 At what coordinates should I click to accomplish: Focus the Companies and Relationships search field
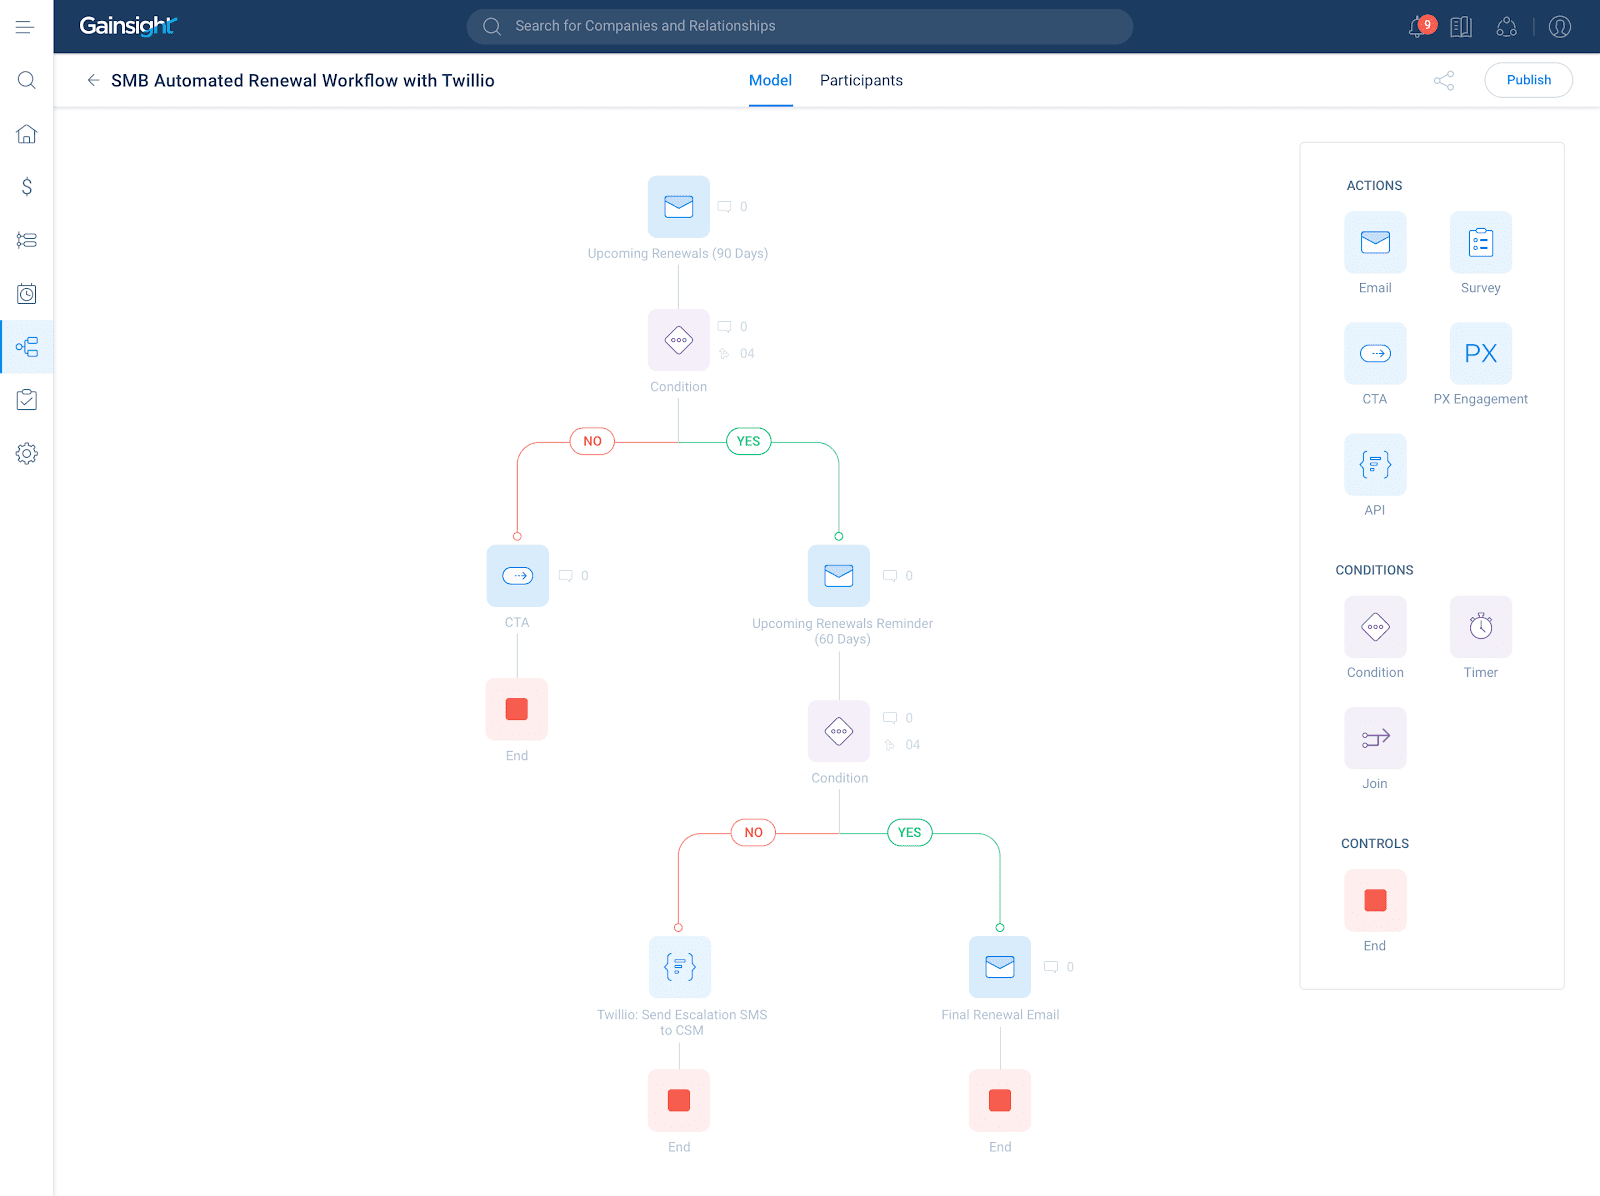pos(800,26)
